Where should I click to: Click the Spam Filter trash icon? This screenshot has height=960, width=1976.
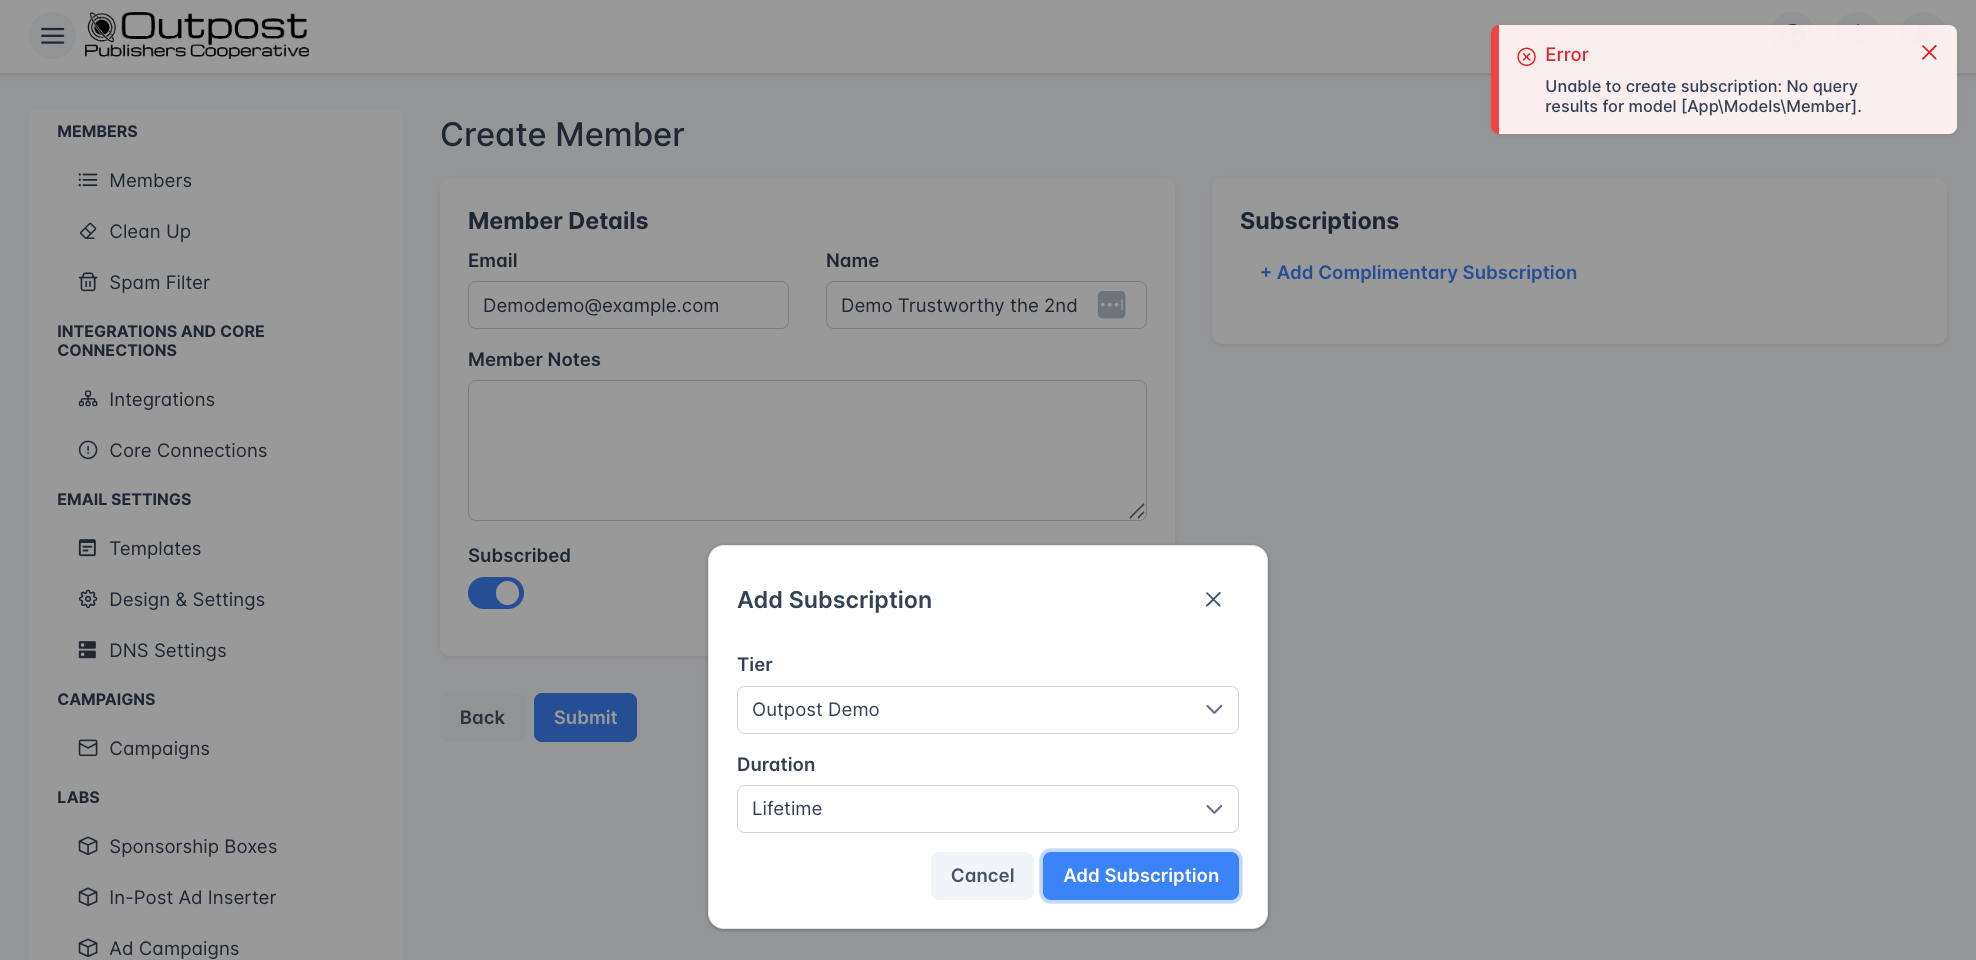tap(88, 282)
